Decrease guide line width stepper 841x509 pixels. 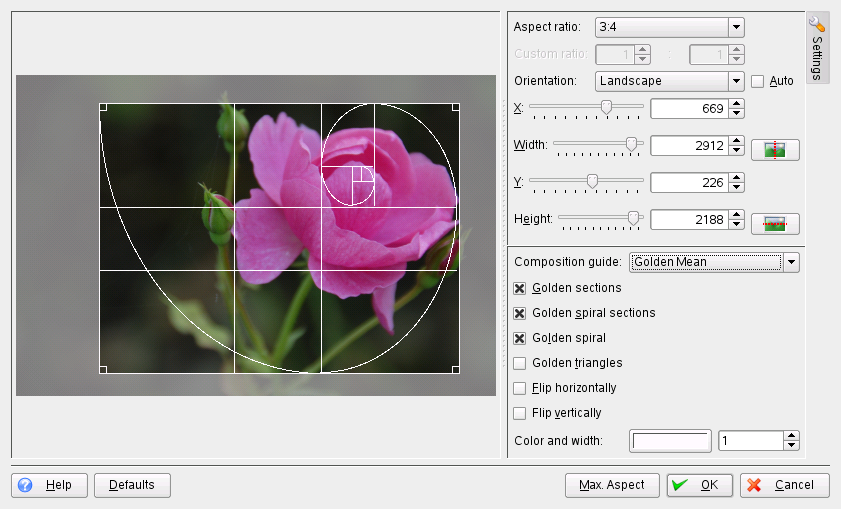[792, 446]
